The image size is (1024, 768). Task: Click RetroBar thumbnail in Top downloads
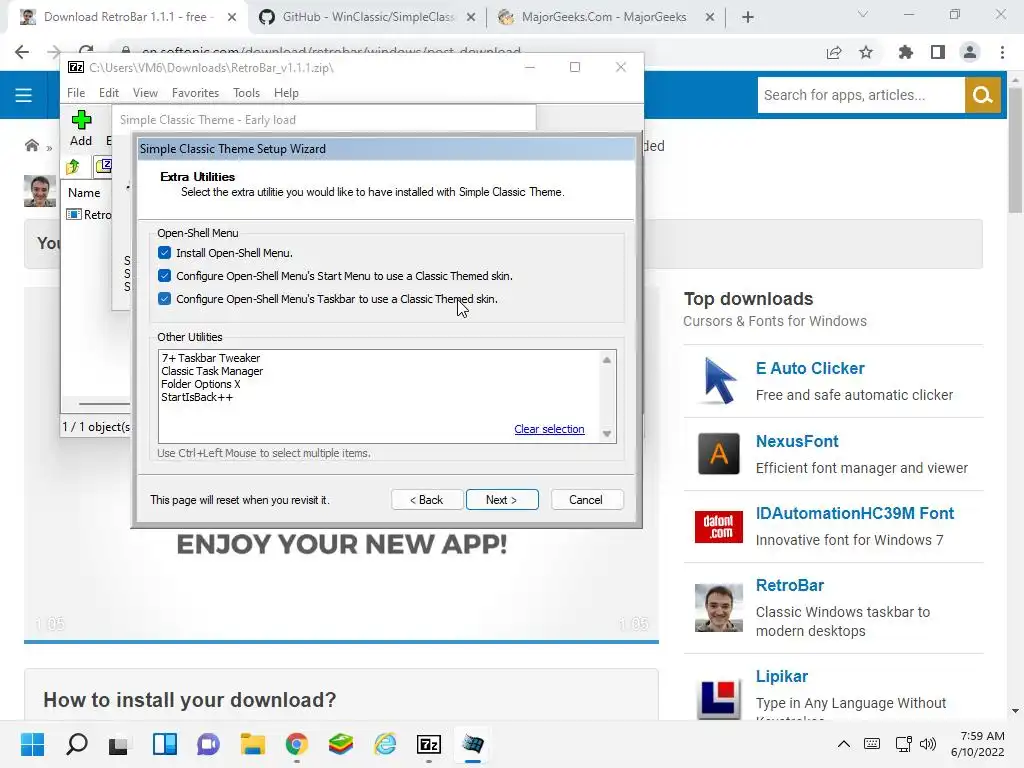[718, 608]
